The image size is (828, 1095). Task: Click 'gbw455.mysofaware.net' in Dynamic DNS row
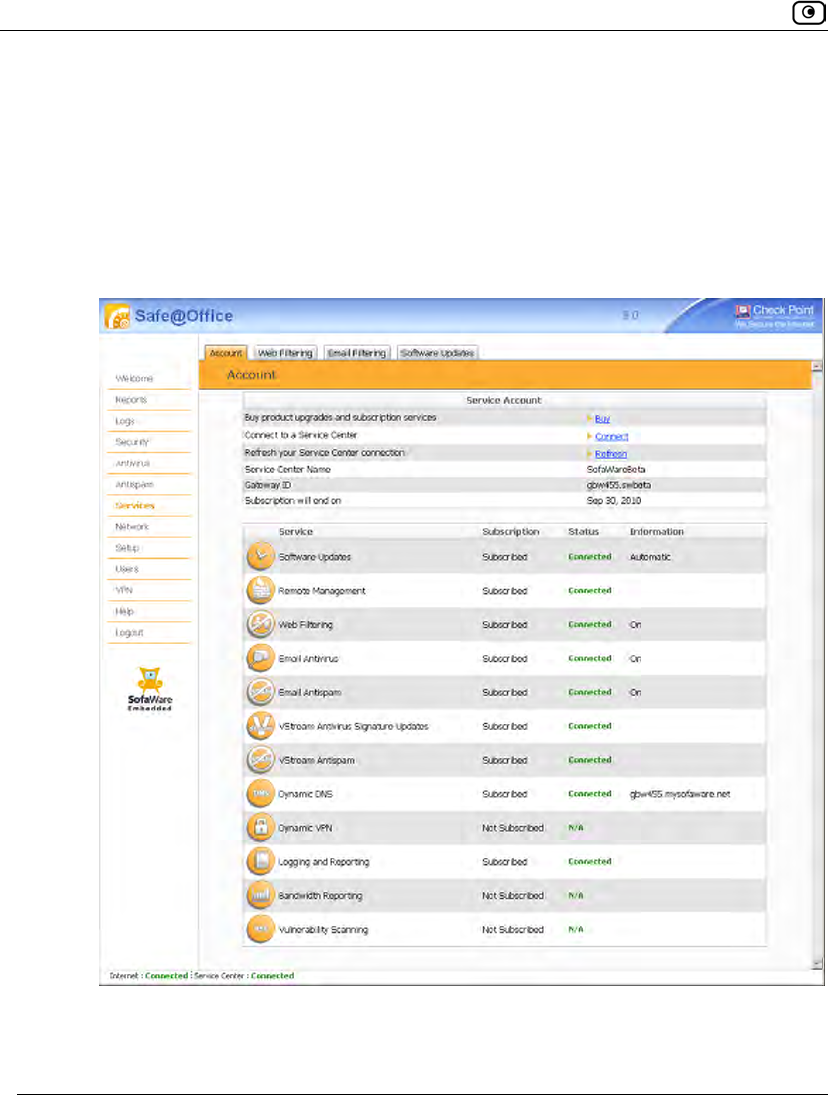[680, 794]
